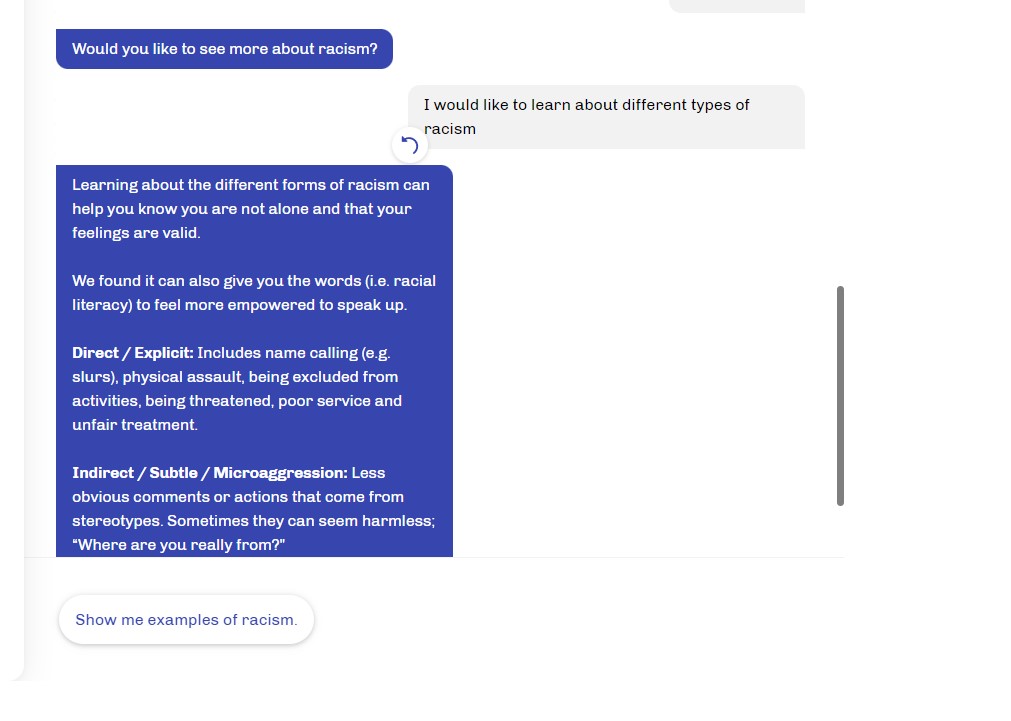Click the vertical scrollbar thumb

[x=840, y=395]
